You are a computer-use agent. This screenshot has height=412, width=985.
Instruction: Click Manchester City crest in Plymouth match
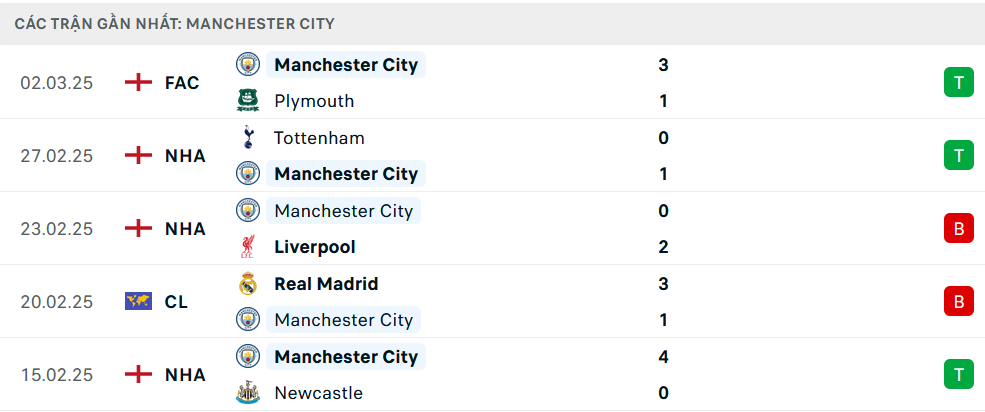click(247, 65)
